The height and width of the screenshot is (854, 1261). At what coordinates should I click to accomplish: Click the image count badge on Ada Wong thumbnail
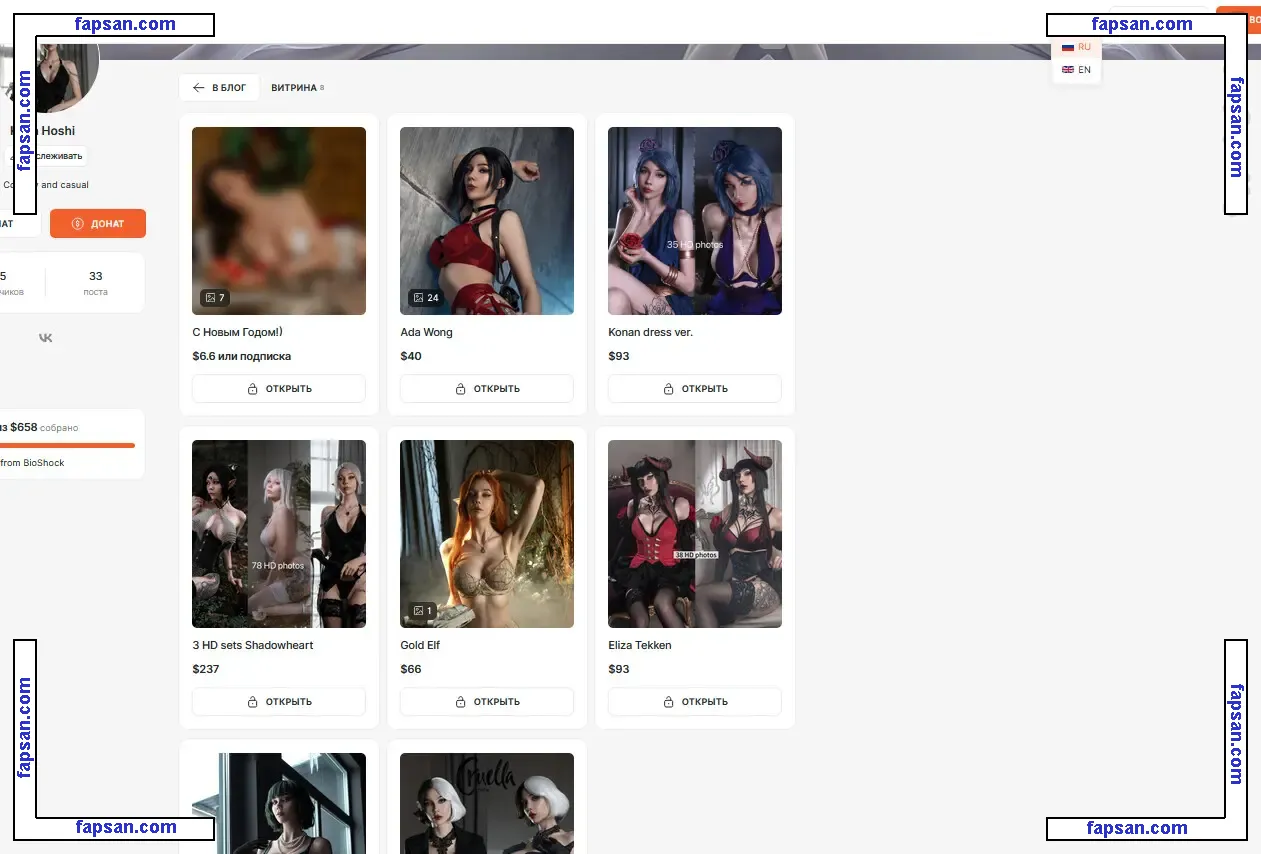coord(424,297)
